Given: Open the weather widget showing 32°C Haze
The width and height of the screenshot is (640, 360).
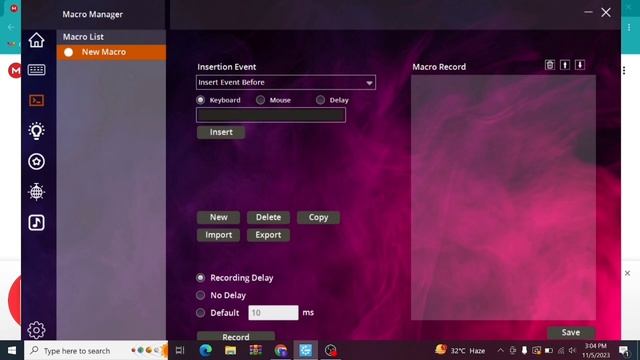Looking at the screenshot, I should pyautogui.click(x=460, y=350).
